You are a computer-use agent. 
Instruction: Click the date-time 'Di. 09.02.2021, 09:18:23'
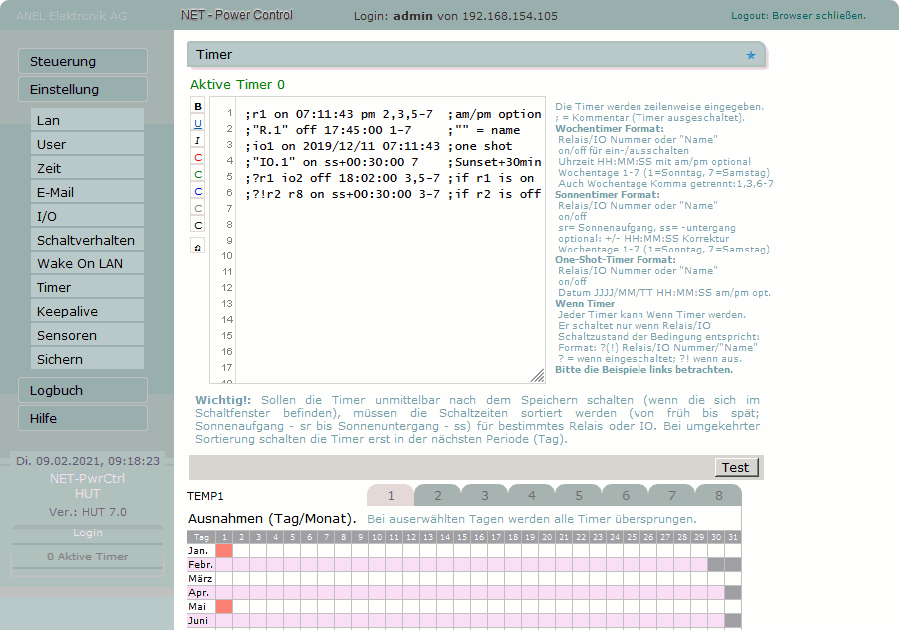pos(88,461)
